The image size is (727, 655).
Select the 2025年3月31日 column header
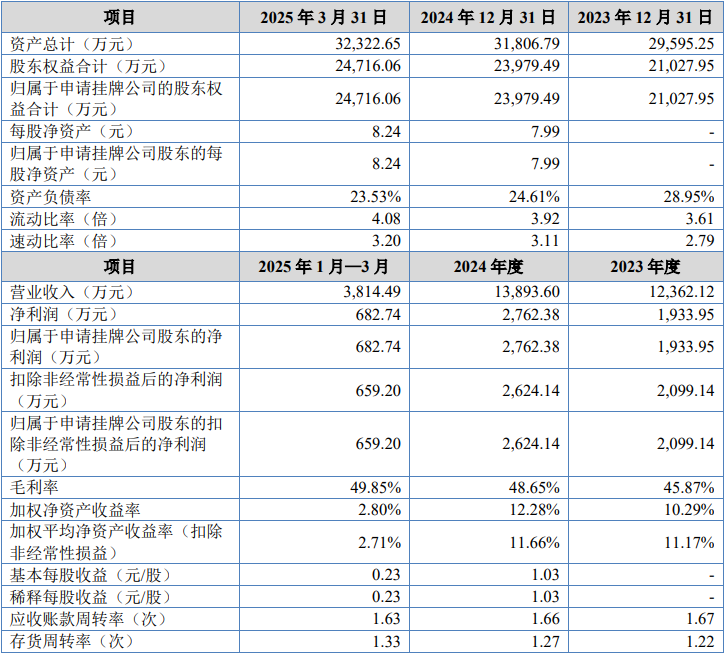[x=324, y=18]
